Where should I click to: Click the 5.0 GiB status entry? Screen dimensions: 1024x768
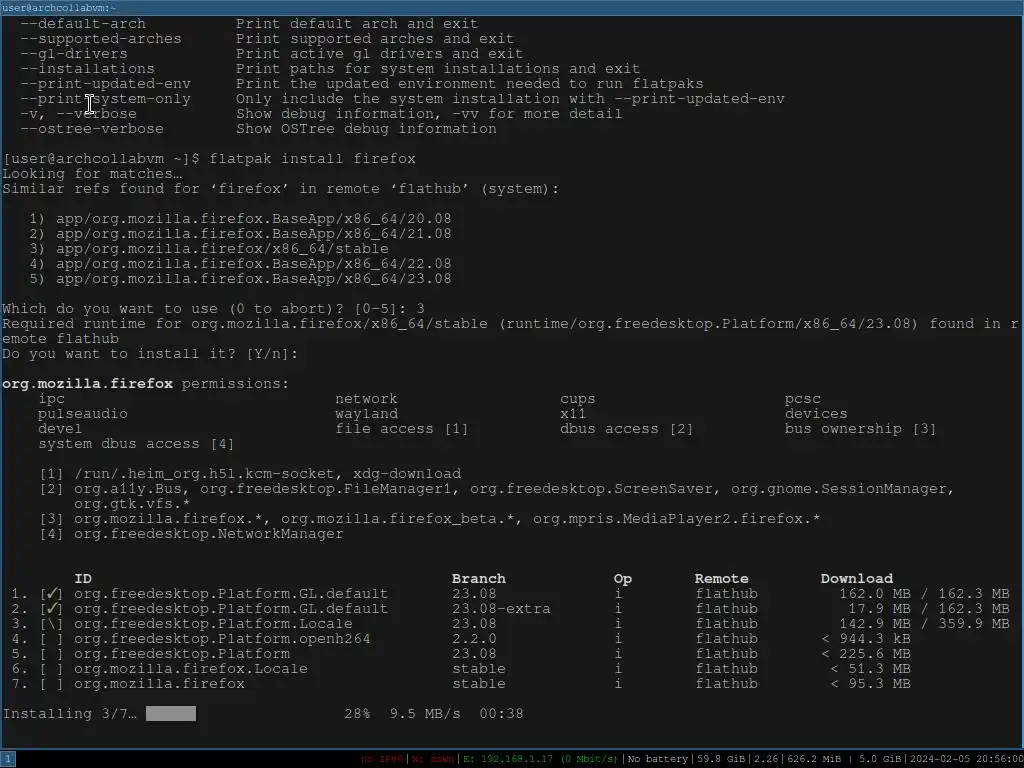881,759
